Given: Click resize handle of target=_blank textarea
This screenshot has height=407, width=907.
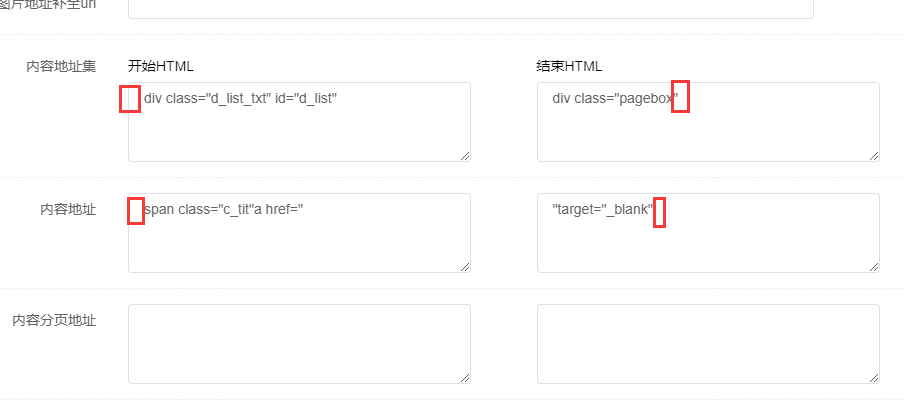Looking at the screenshot, I should [874, 266].
